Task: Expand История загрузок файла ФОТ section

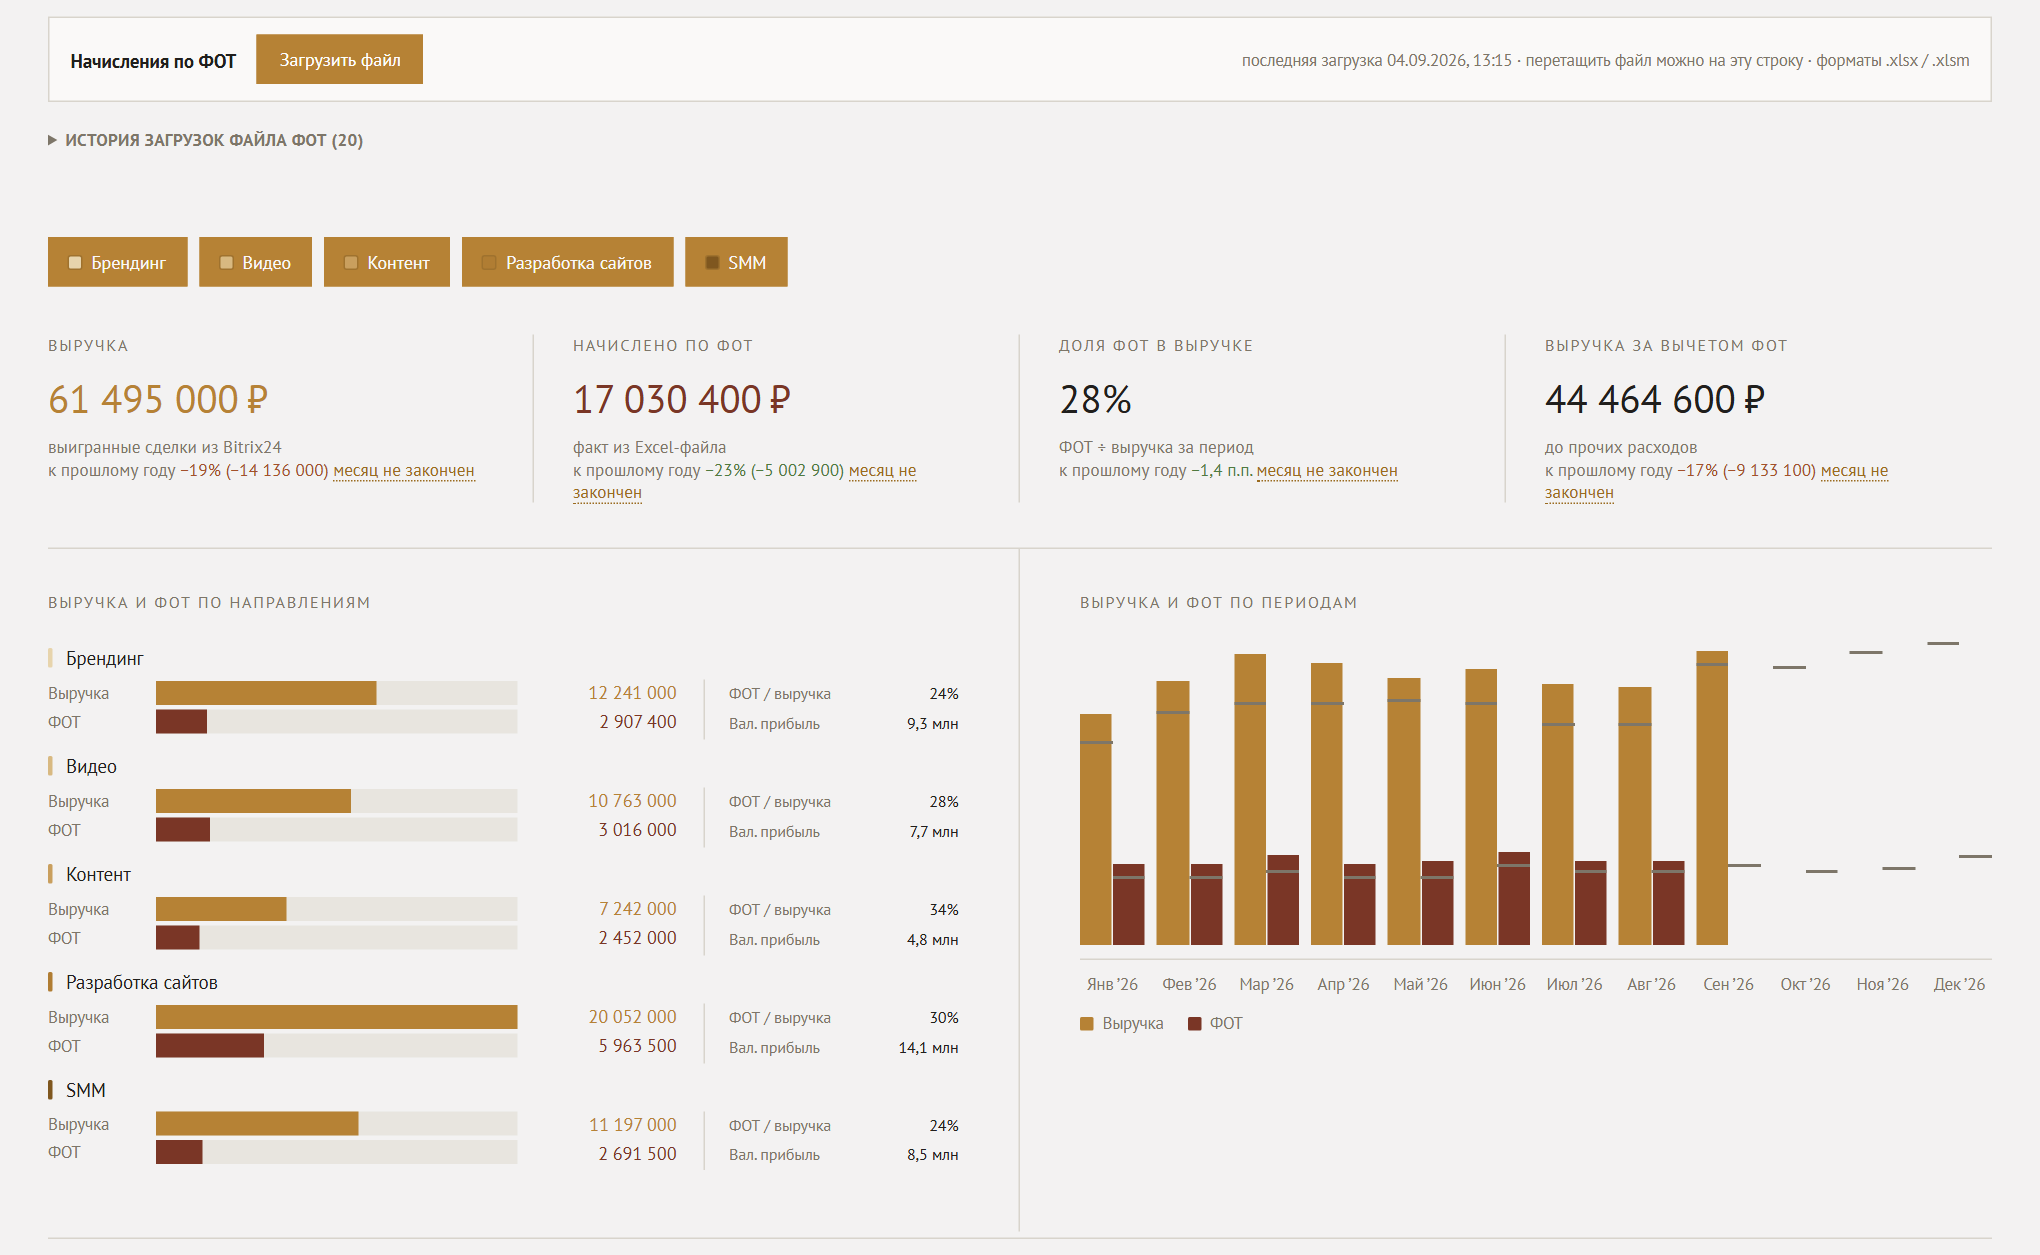Action: 206,140
